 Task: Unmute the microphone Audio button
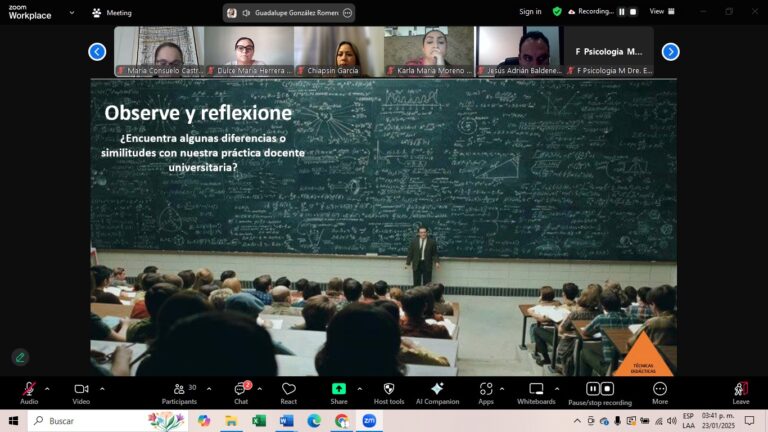point(29,394)
